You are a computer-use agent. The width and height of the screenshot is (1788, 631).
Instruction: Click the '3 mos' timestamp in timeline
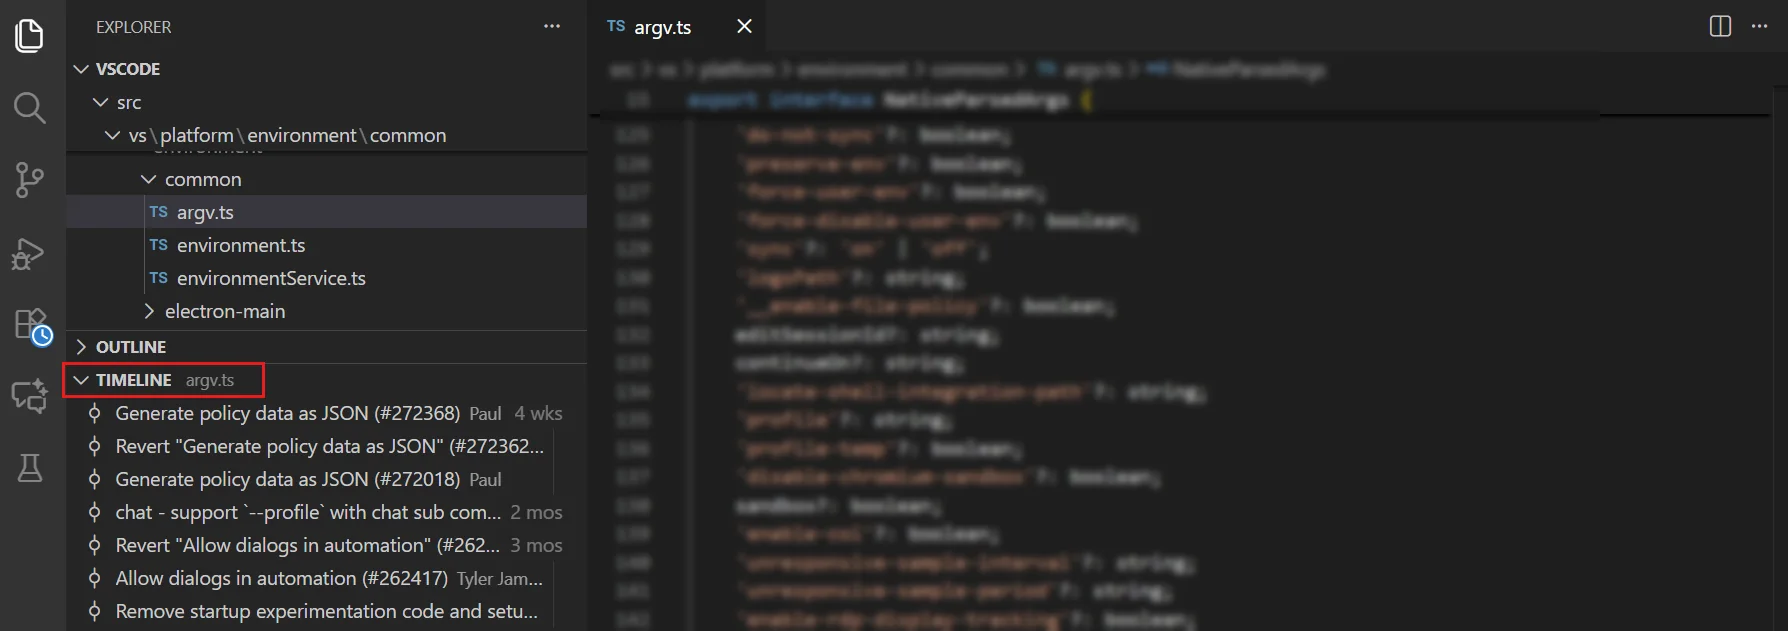pos(536,545)
